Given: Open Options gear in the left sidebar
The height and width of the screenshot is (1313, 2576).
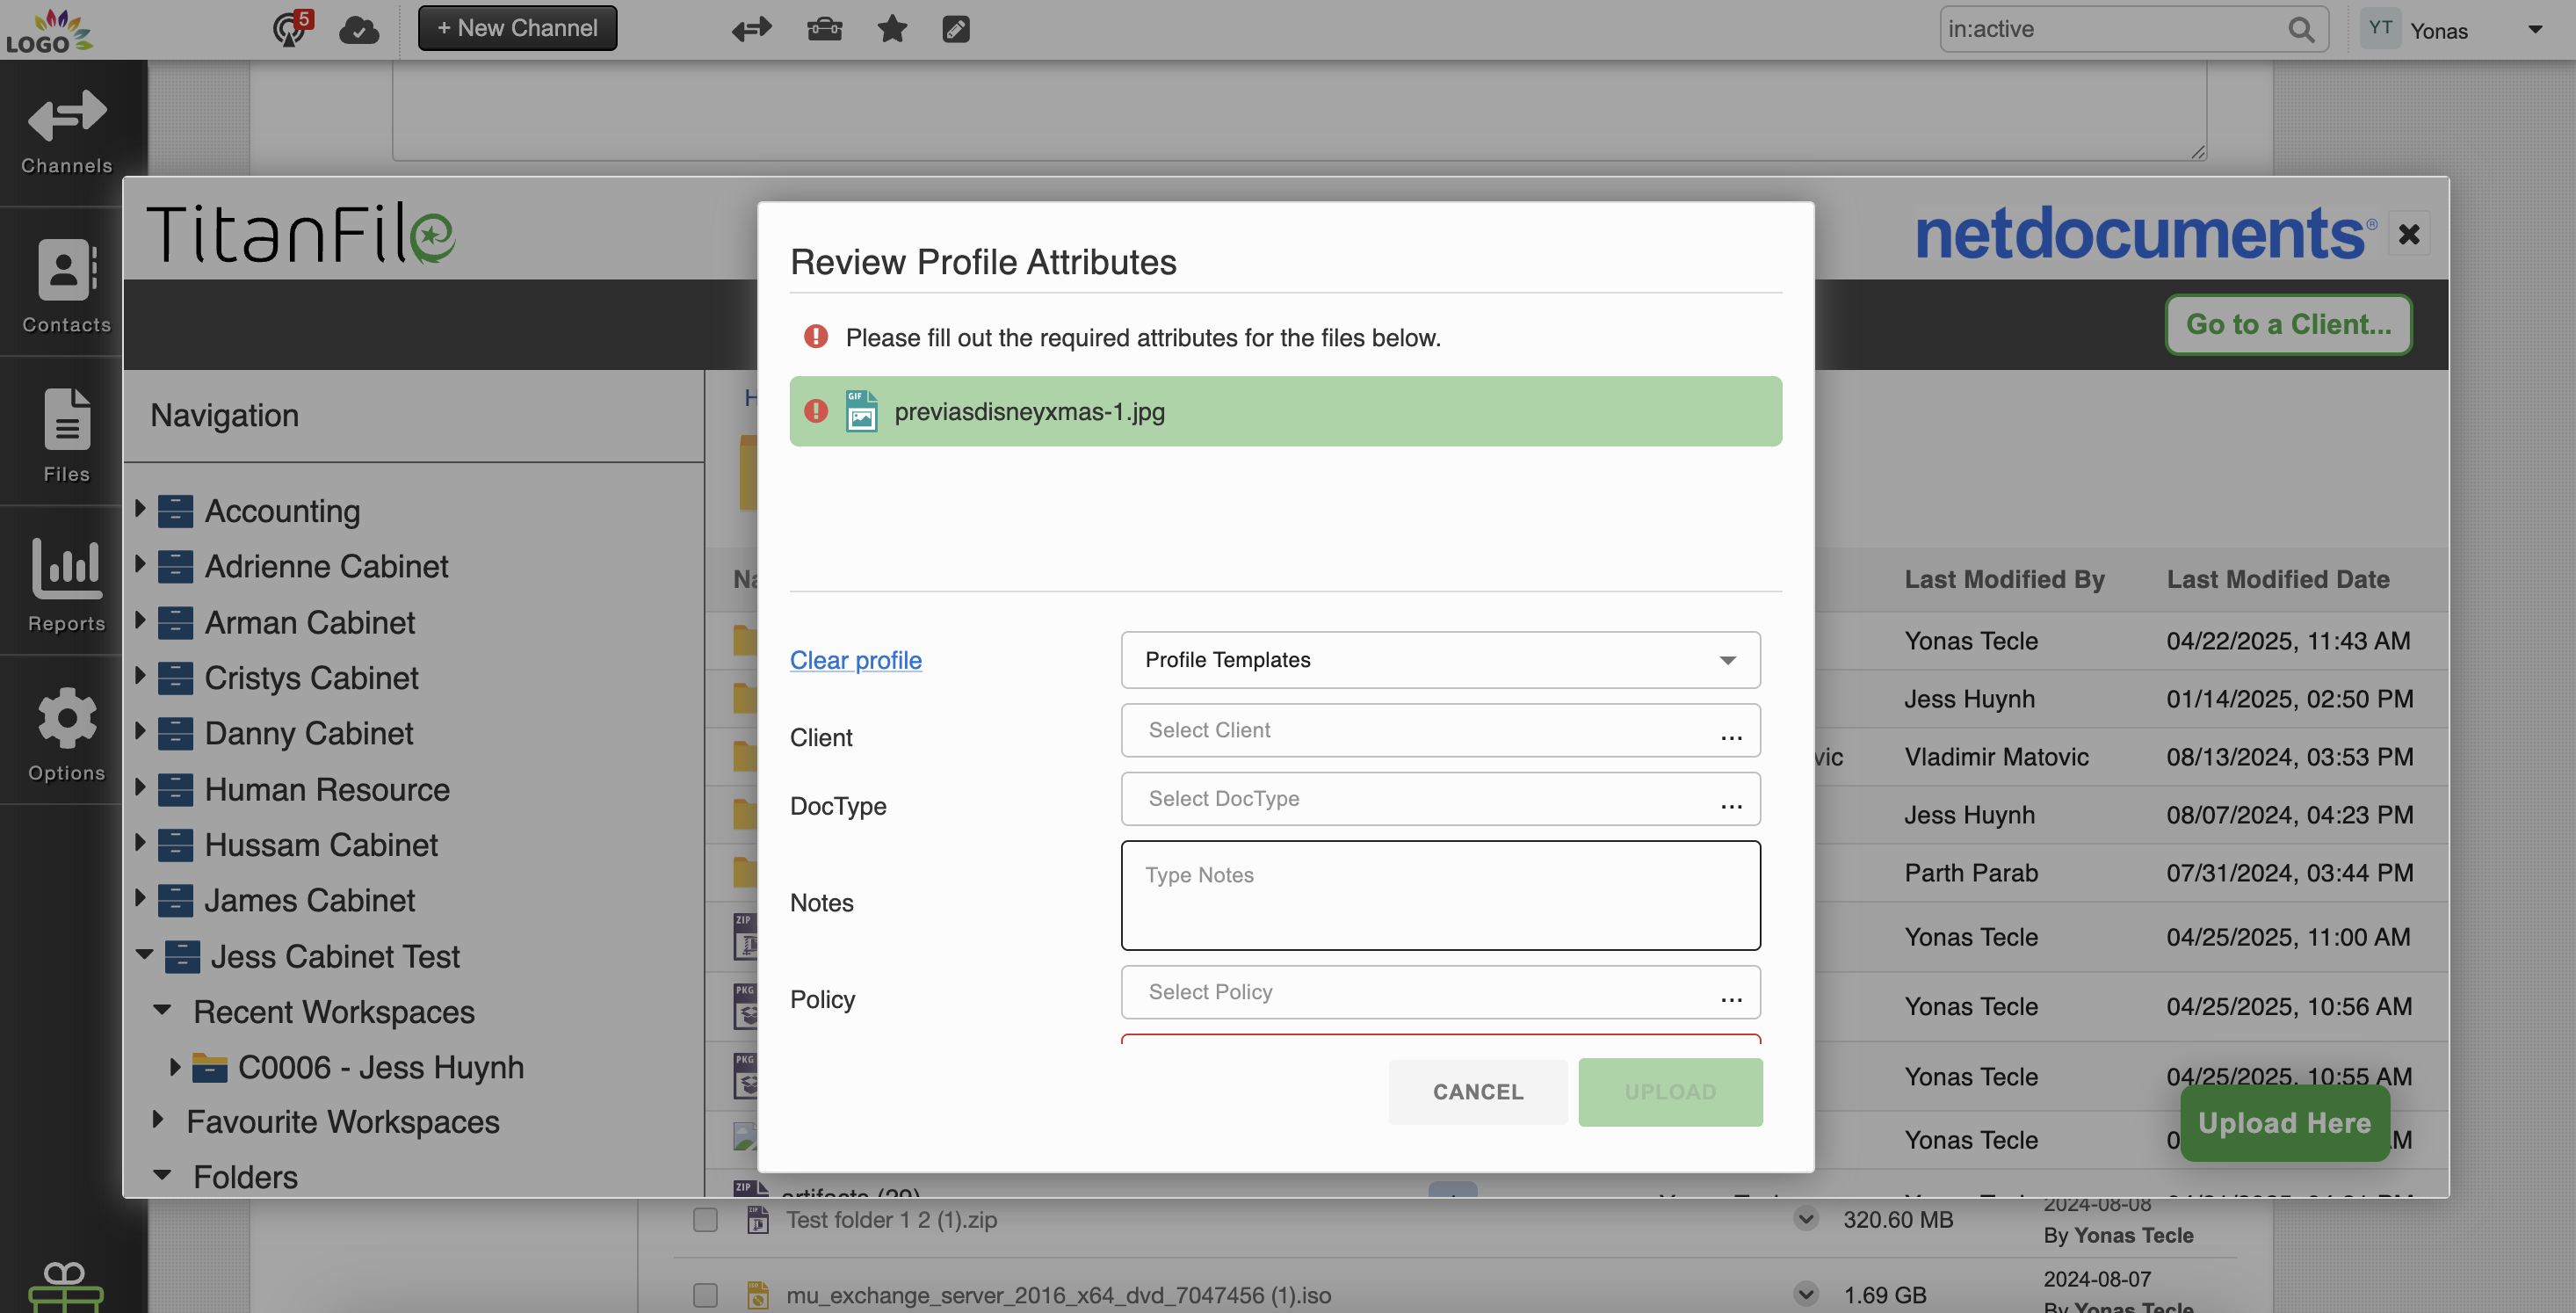Looking at the screenshot, I should coord(67,734).
